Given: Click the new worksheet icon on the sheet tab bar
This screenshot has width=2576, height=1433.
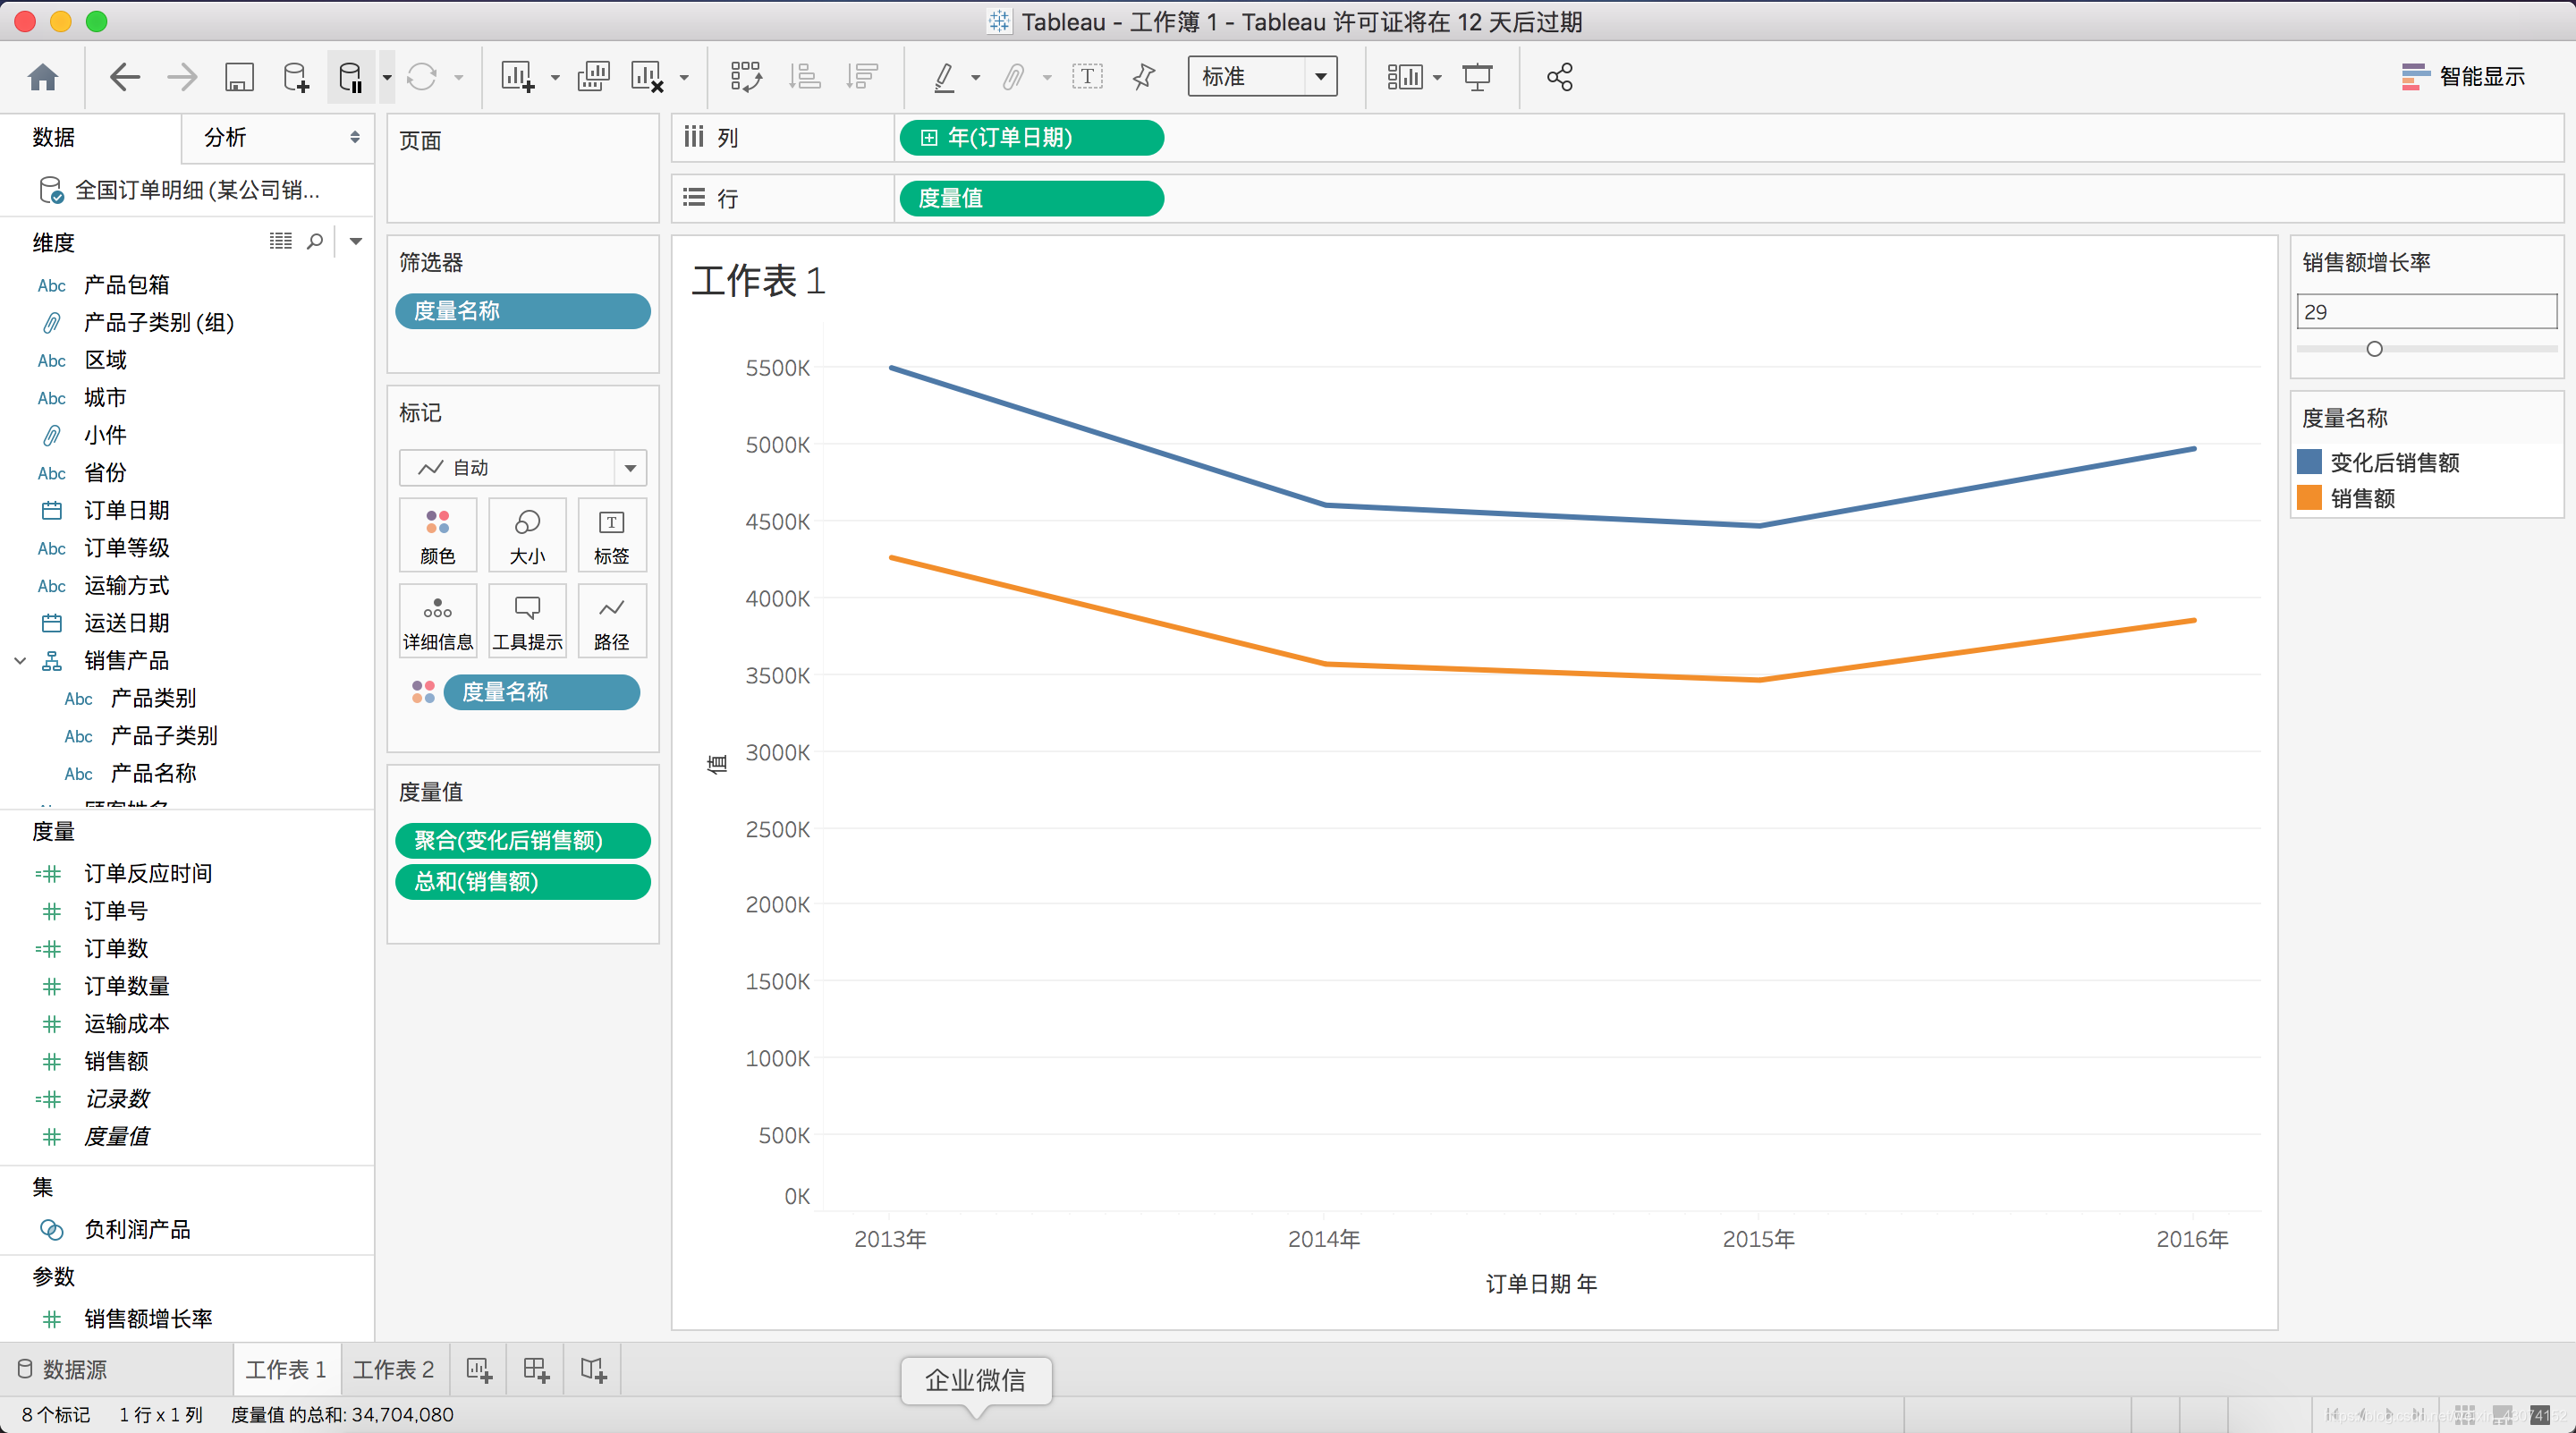Looking at the screenshot, I should 479,1369.
